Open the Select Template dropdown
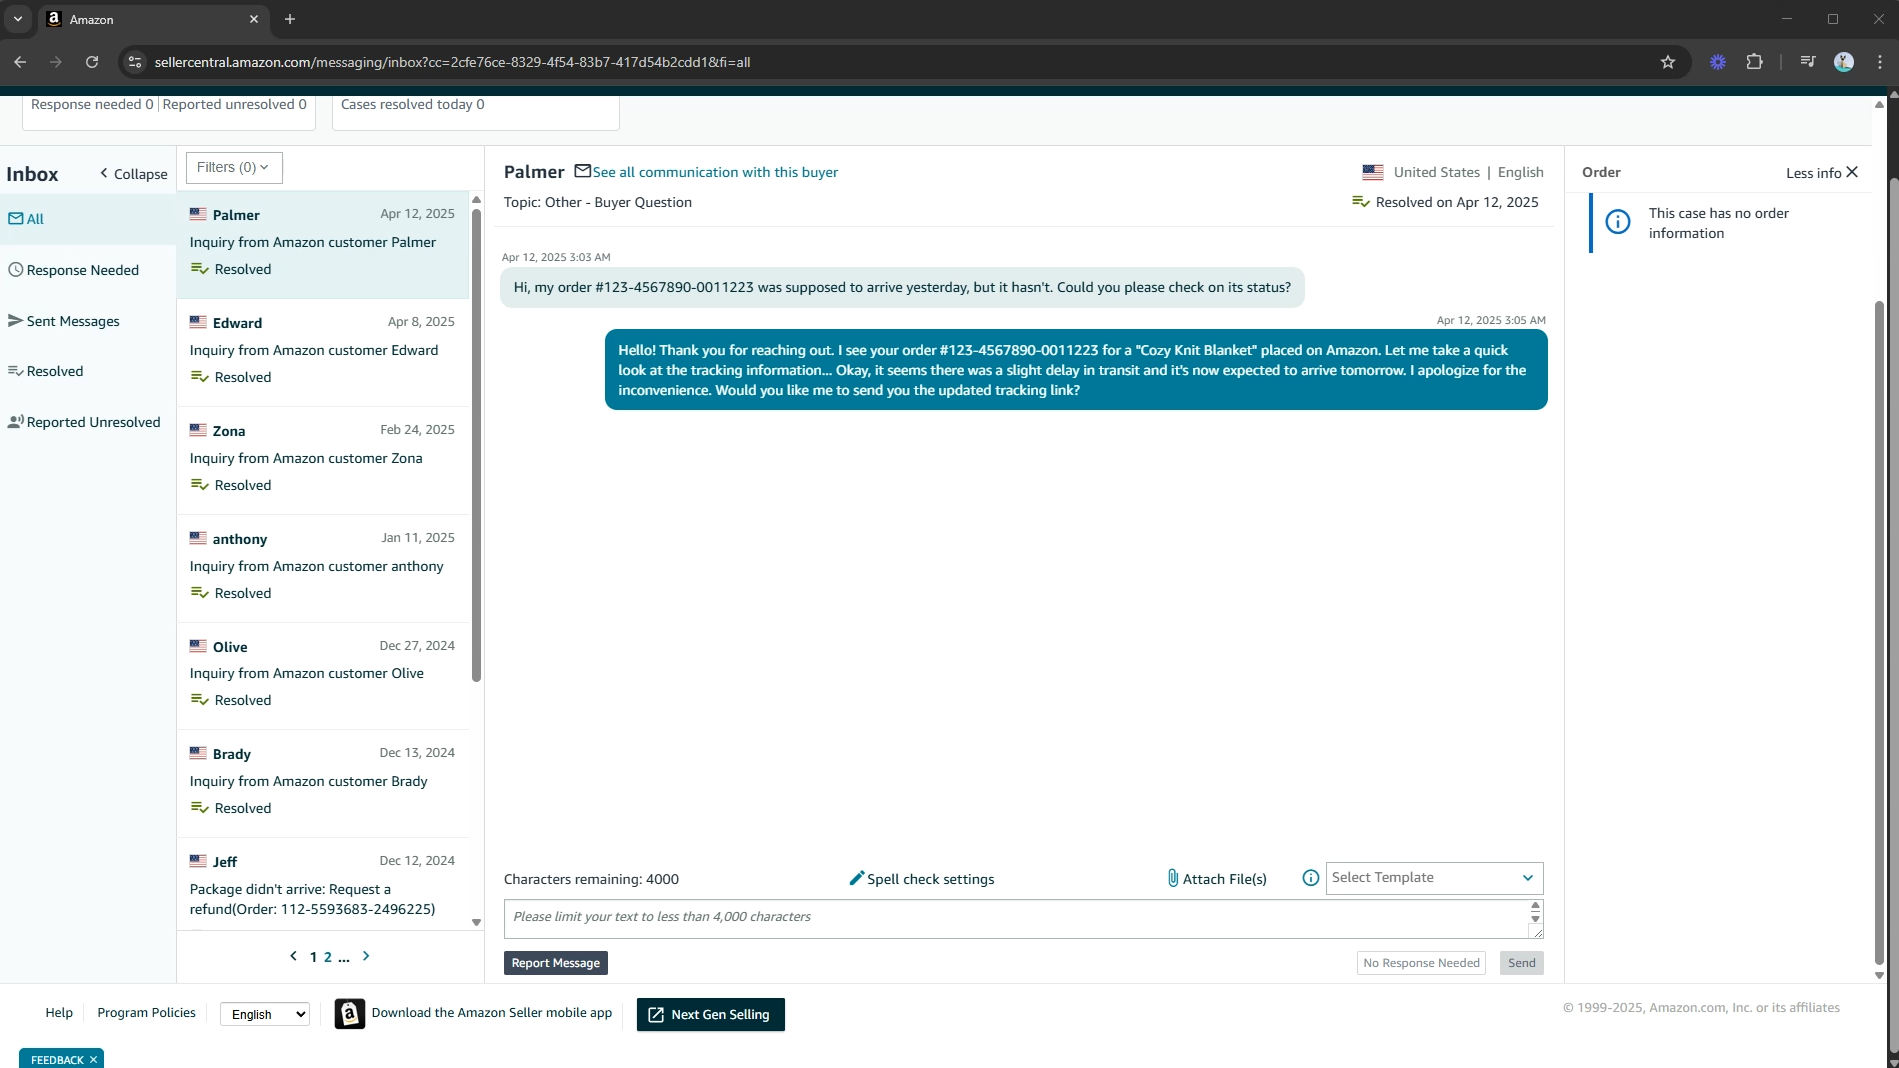1899x1068 pixels. 1434,878
